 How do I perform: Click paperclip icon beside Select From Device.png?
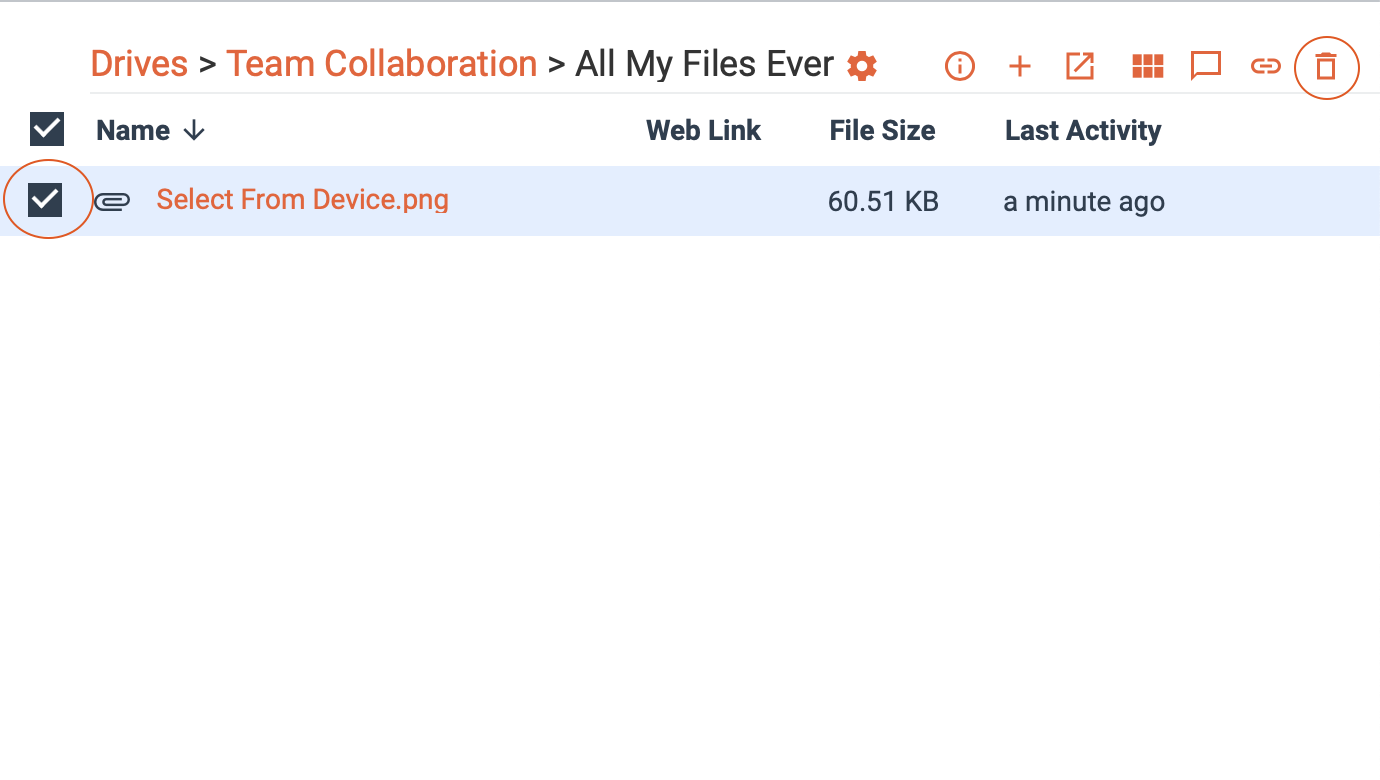click(x=112, y=201)
